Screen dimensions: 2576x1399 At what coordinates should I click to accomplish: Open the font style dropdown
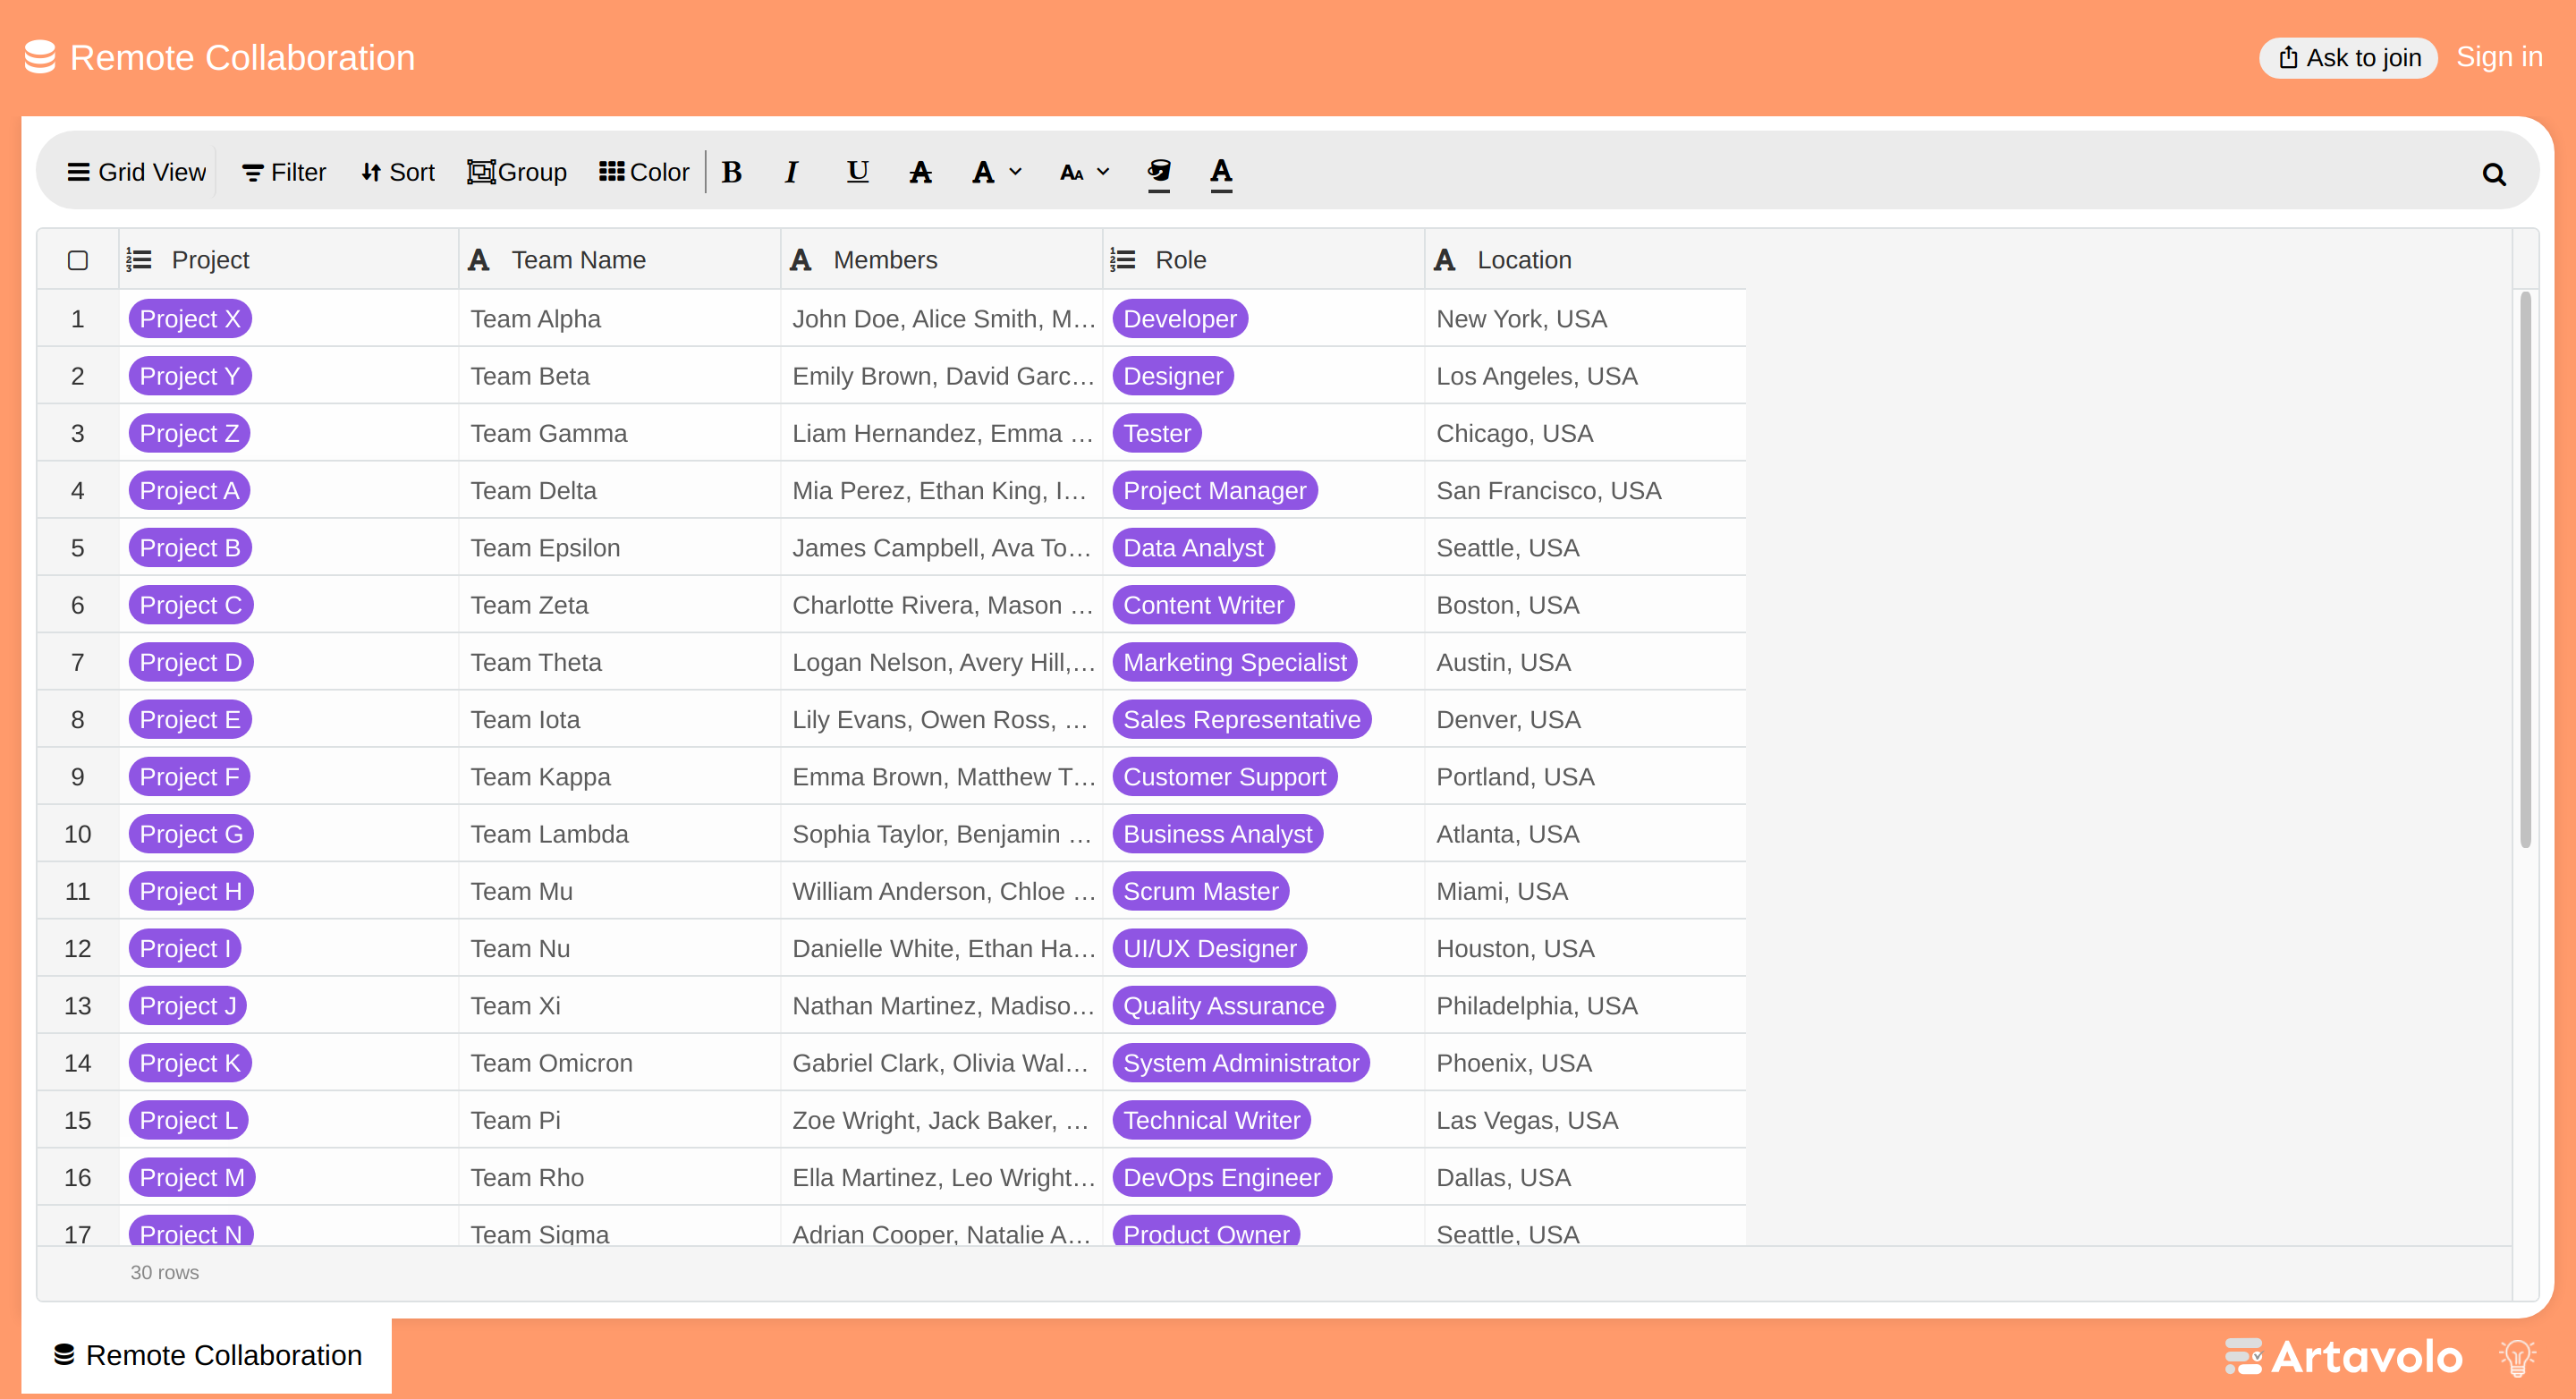pyautogui.click(x=997, y=172)
